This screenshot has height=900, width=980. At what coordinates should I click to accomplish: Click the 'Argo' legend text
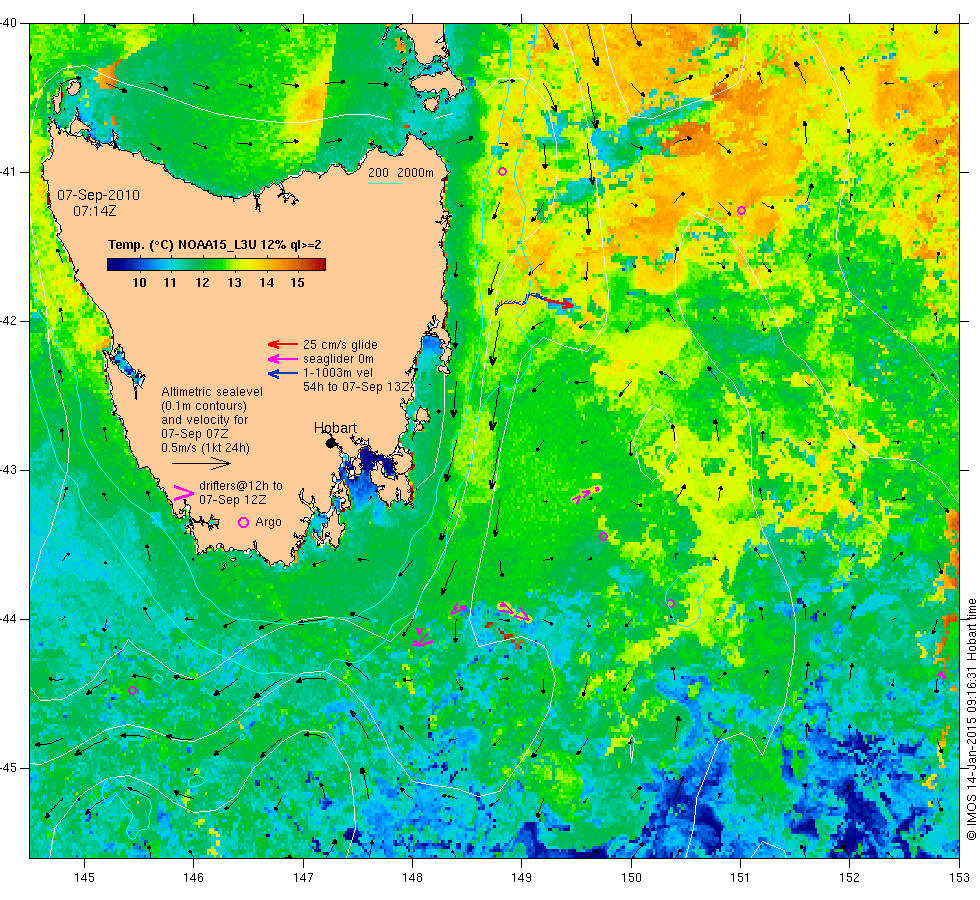pyautogui.click(x=268, y=522)
